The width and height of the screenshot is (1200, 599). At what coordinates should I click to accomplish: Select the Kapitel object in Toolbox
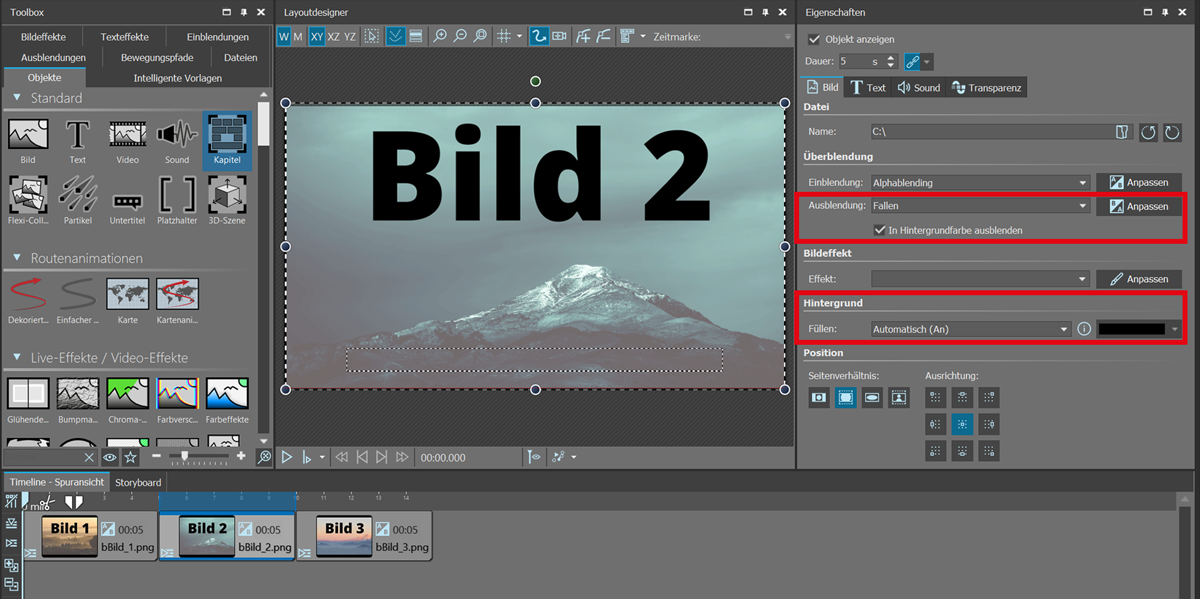point(227,138)
